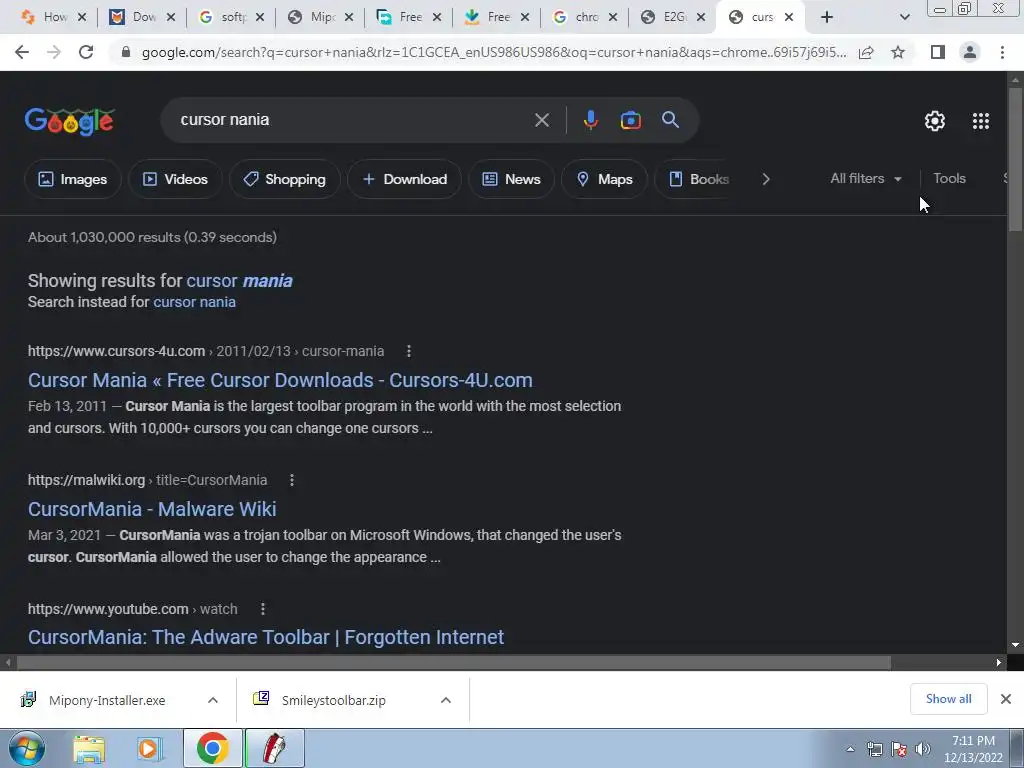Open the Chrome side panel
The image size is (1024, 768).
pos(937,52)
